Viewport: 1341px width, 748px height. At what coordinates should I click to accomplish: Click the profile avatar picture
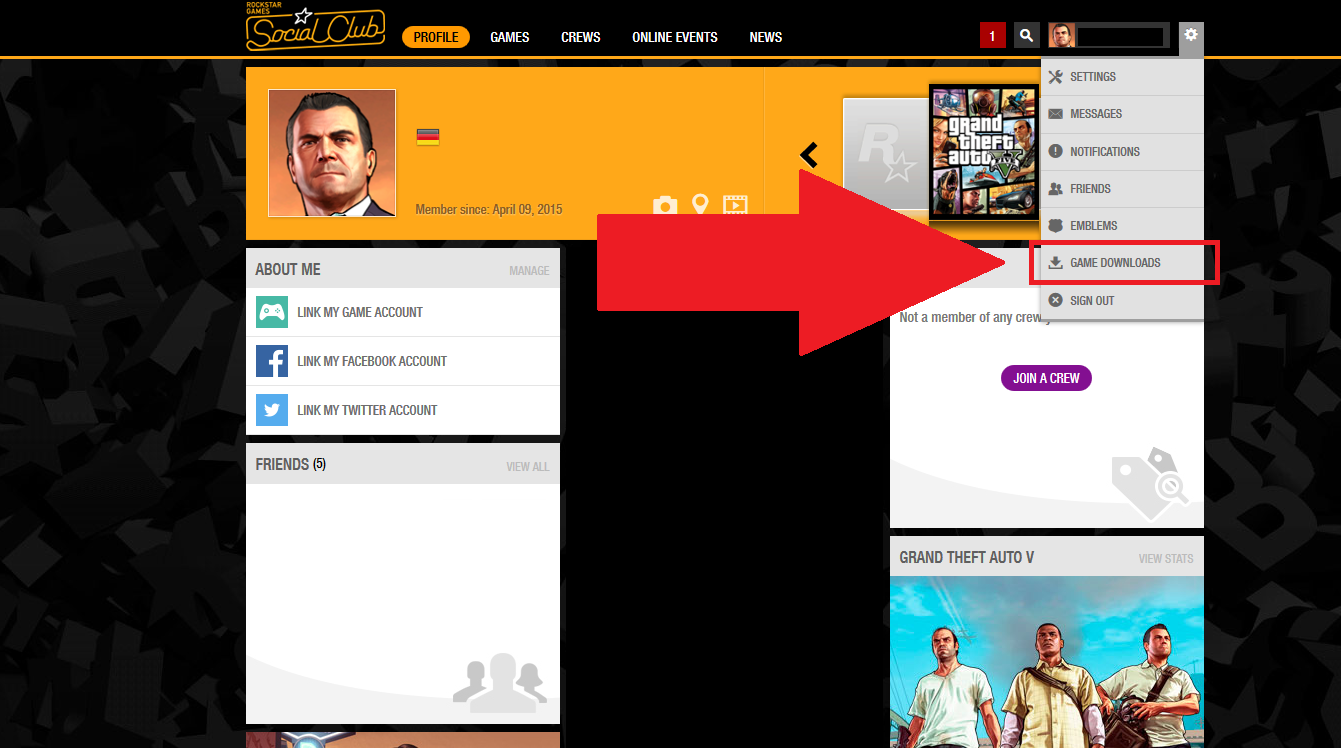point(332,153)
